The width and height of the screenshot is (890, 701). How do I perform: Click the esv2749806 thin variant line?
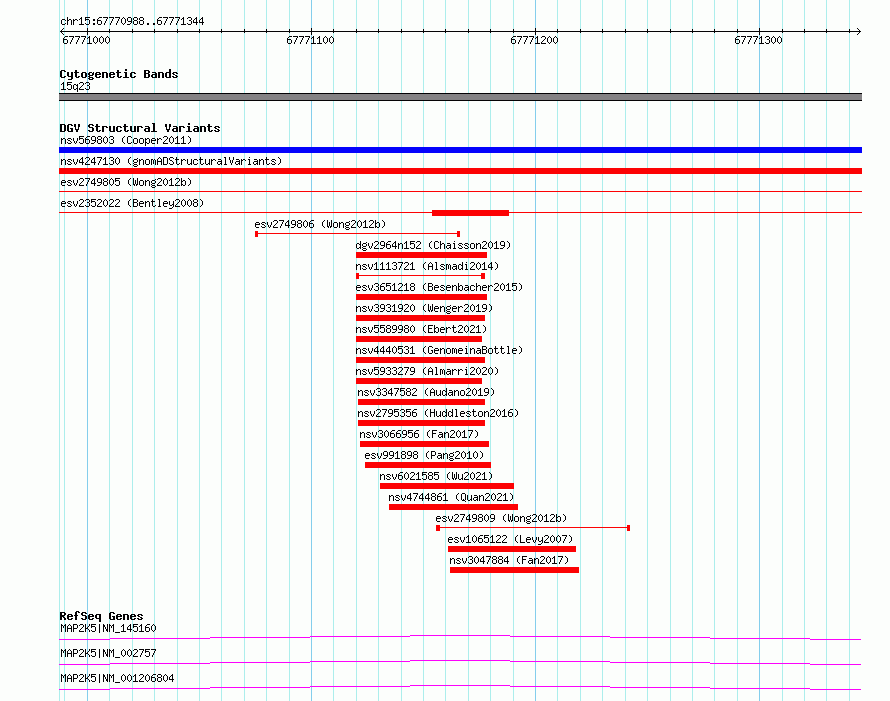pos(358,234)
